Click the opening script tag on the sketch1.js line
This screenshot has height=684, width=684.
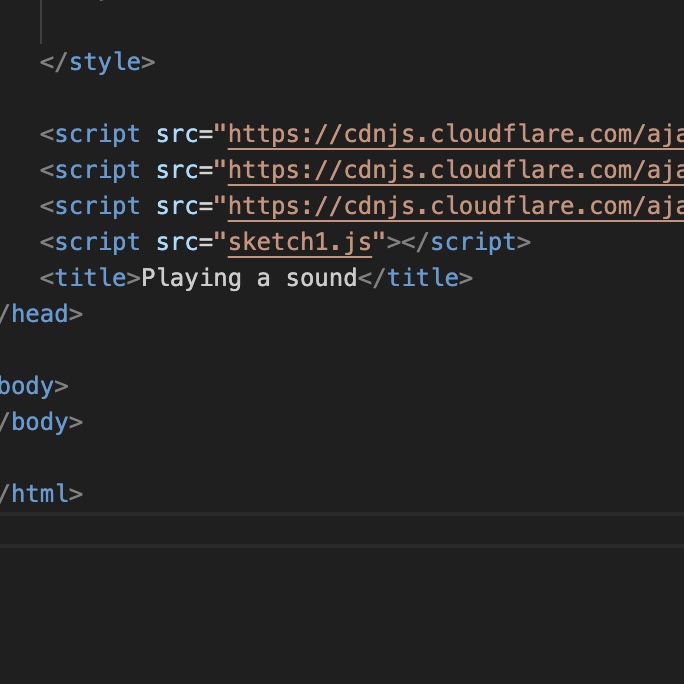tap(90, 242)
